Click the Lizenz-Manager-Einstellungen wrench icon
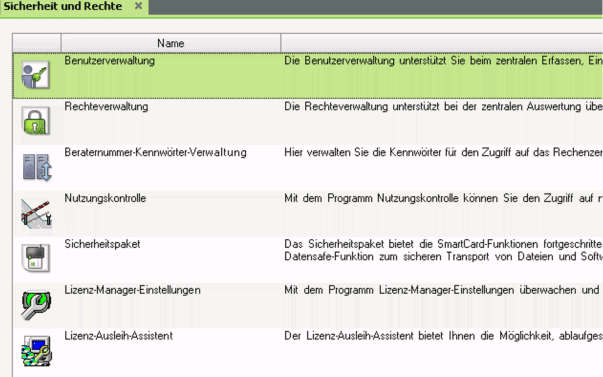Viewport: 603px width, 377px height. pyautogui.click(x=36, y=305)
